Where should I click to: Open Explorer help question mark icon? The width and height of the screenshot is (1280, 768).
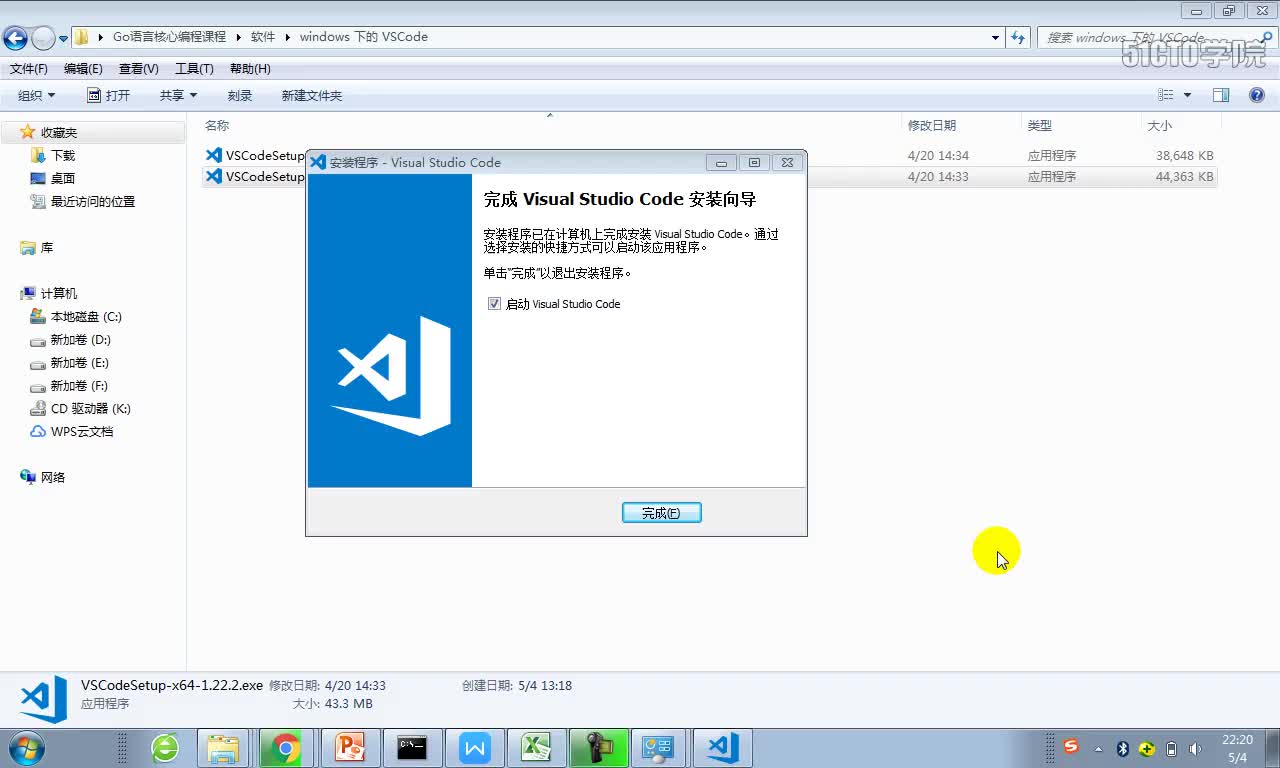tap(1257, 95)
